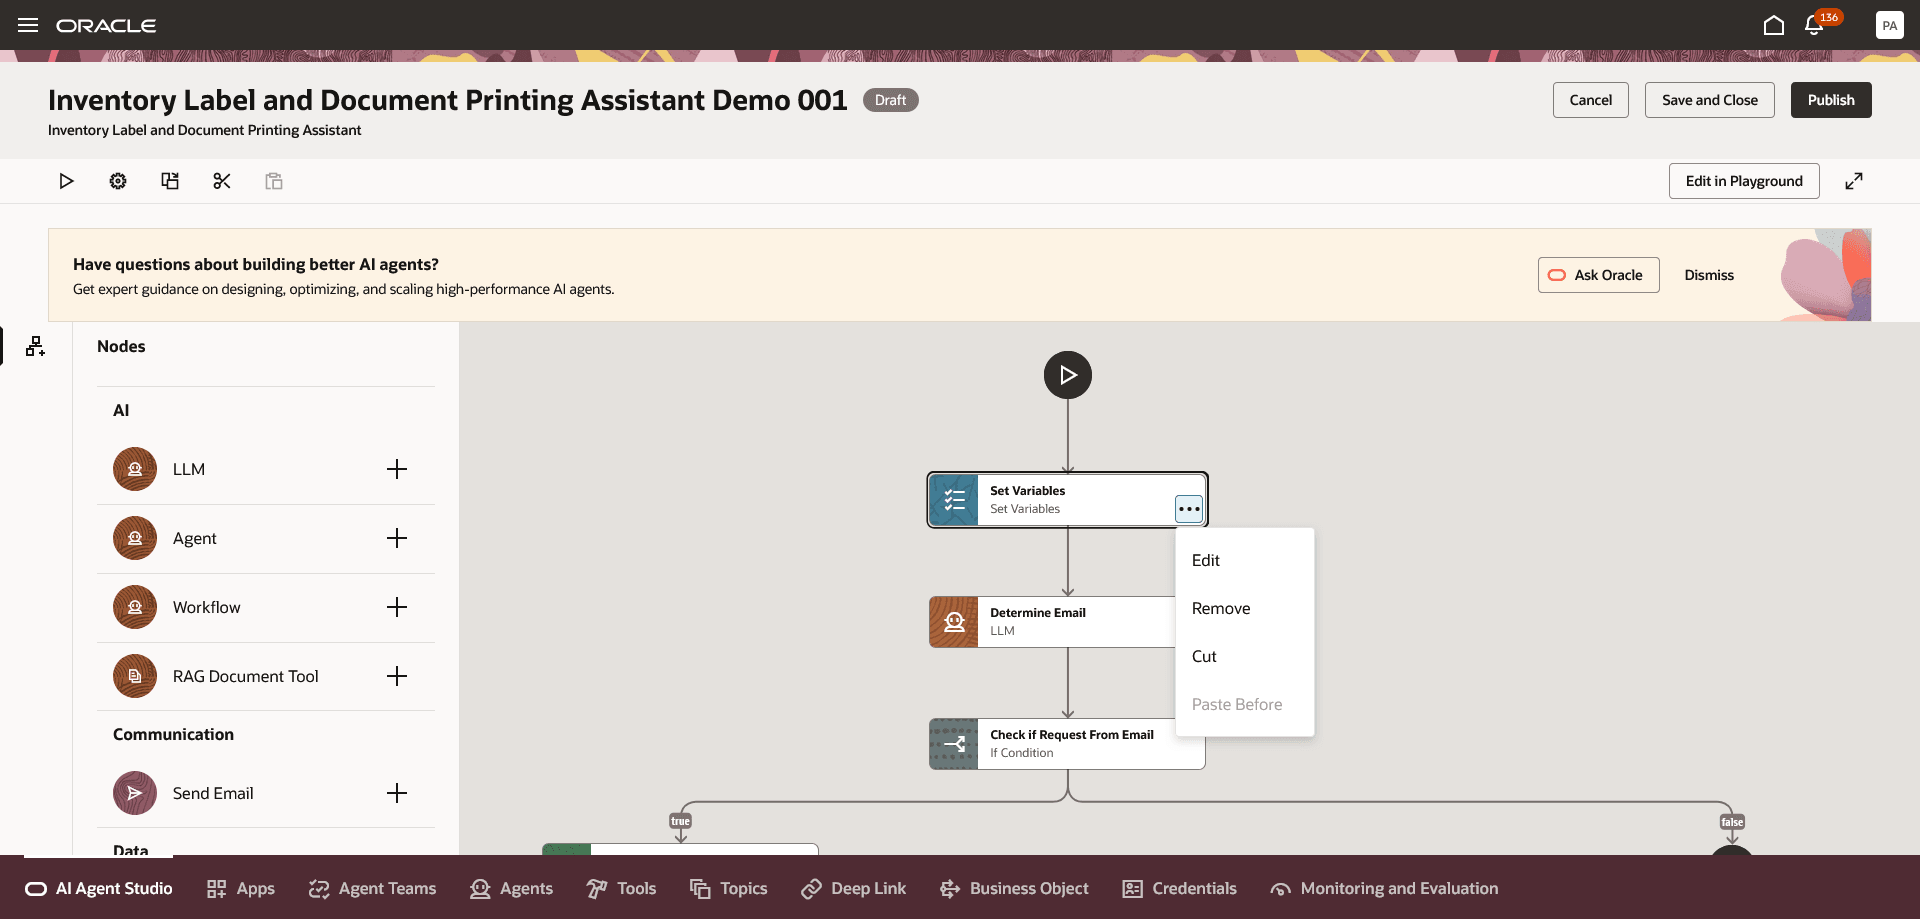Click the true branch label
1920x919 pixels.
click(680, 821)
